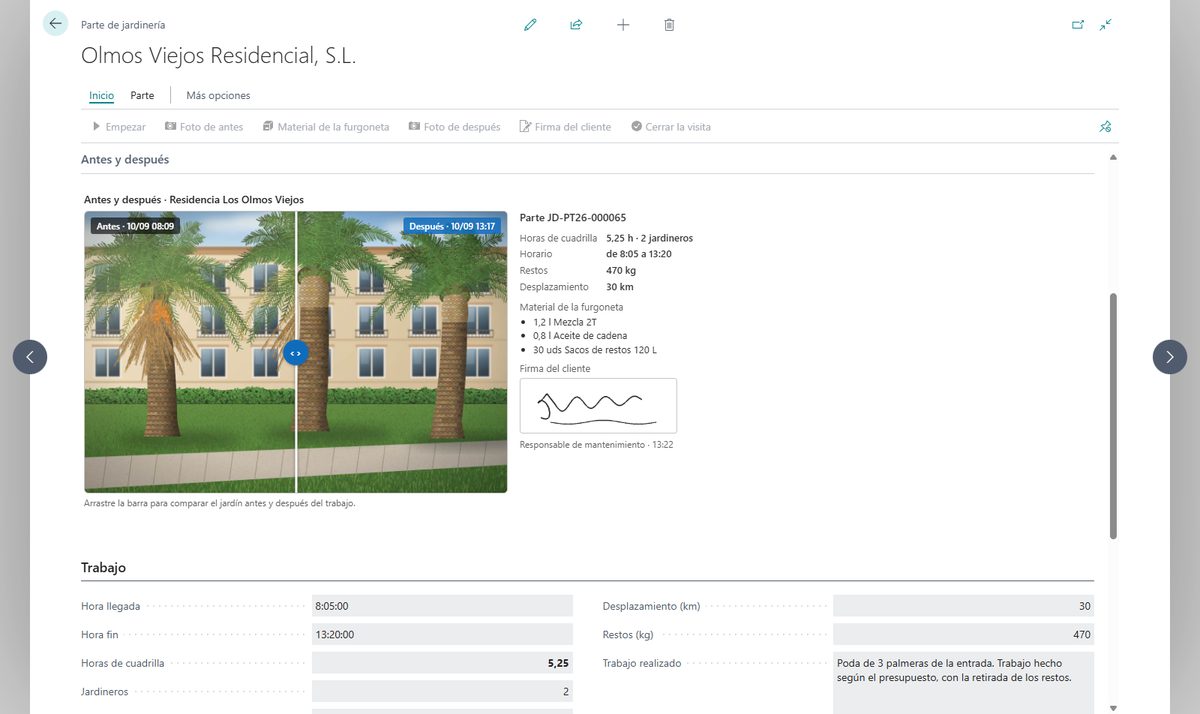Click the vertical scrollbar thumb
Screen dimensions: 1200x714
[x=1113, y=416]
